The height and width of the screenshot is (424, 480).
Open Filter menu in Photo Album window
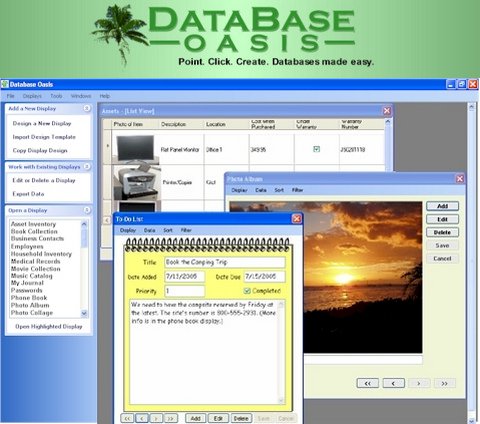click(x=297, y=190)
